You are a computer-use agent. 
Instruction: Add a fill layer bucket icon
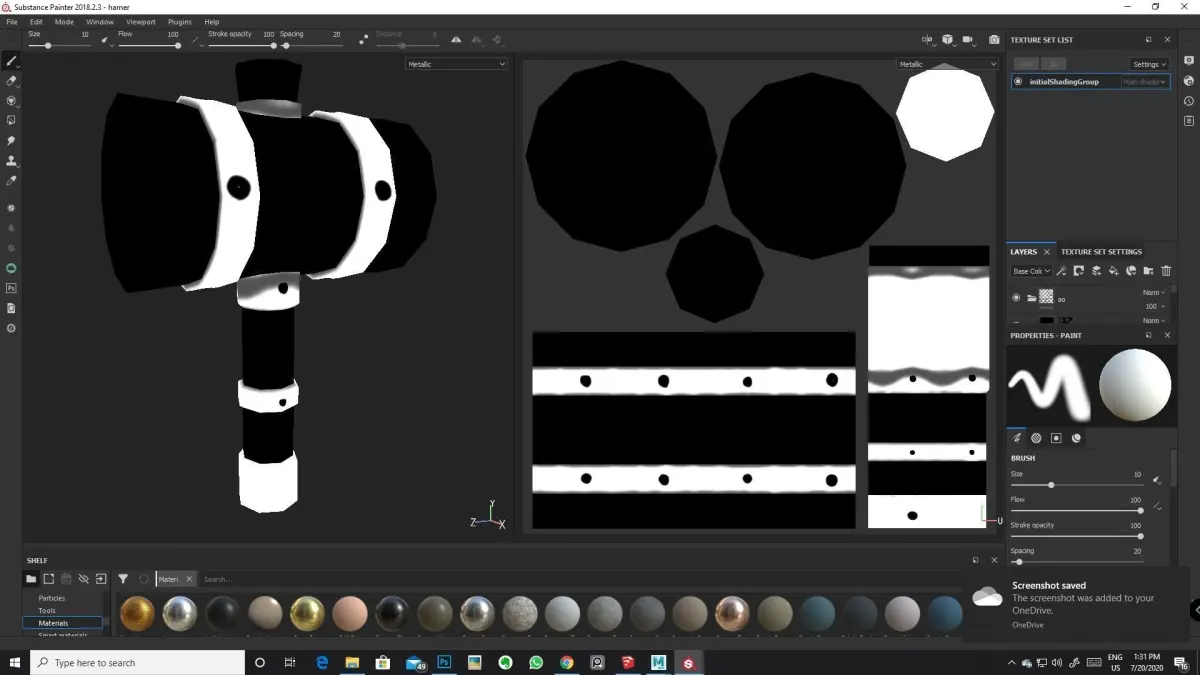click(1114, 271)
